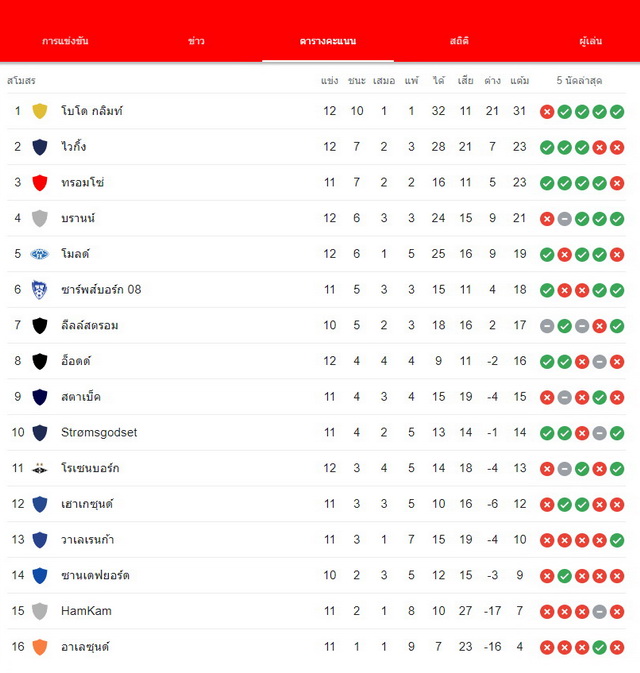Open the ผู้เล่น tab
The height and width of the screenshot is (673, 640).
coord(591,41)
